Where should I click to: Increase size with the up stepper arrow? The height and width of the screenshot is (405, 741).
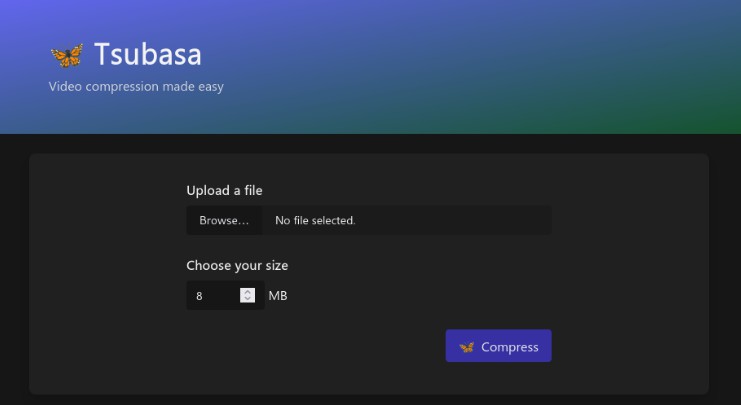(247, 292)
